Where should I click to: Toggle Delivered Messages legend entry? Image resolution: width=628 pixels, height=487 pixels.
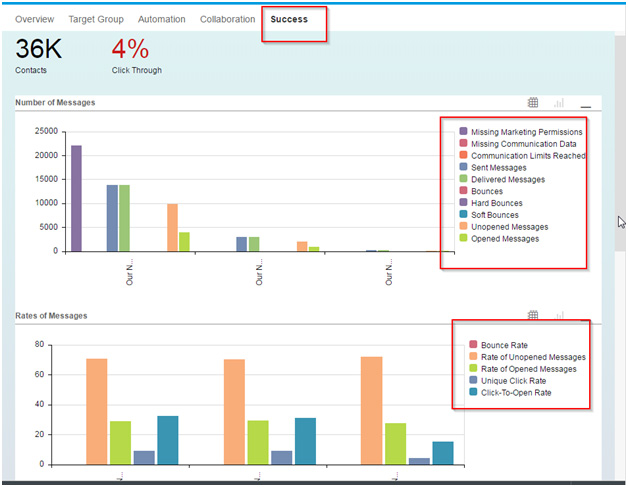pyautogui.click(x=502, y=179)
